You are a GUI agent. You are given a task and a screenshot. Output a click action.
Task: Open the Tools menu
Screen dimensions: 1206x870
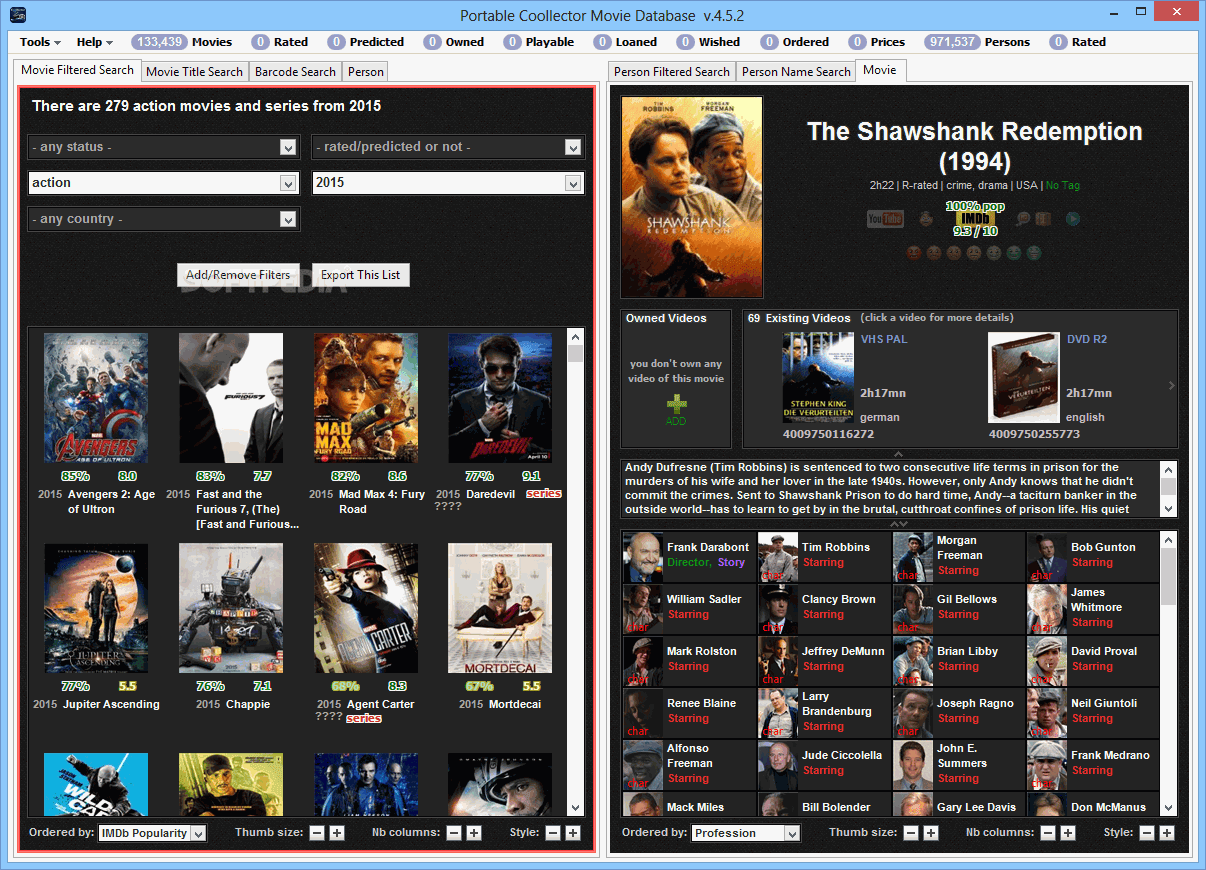(40, 42)
